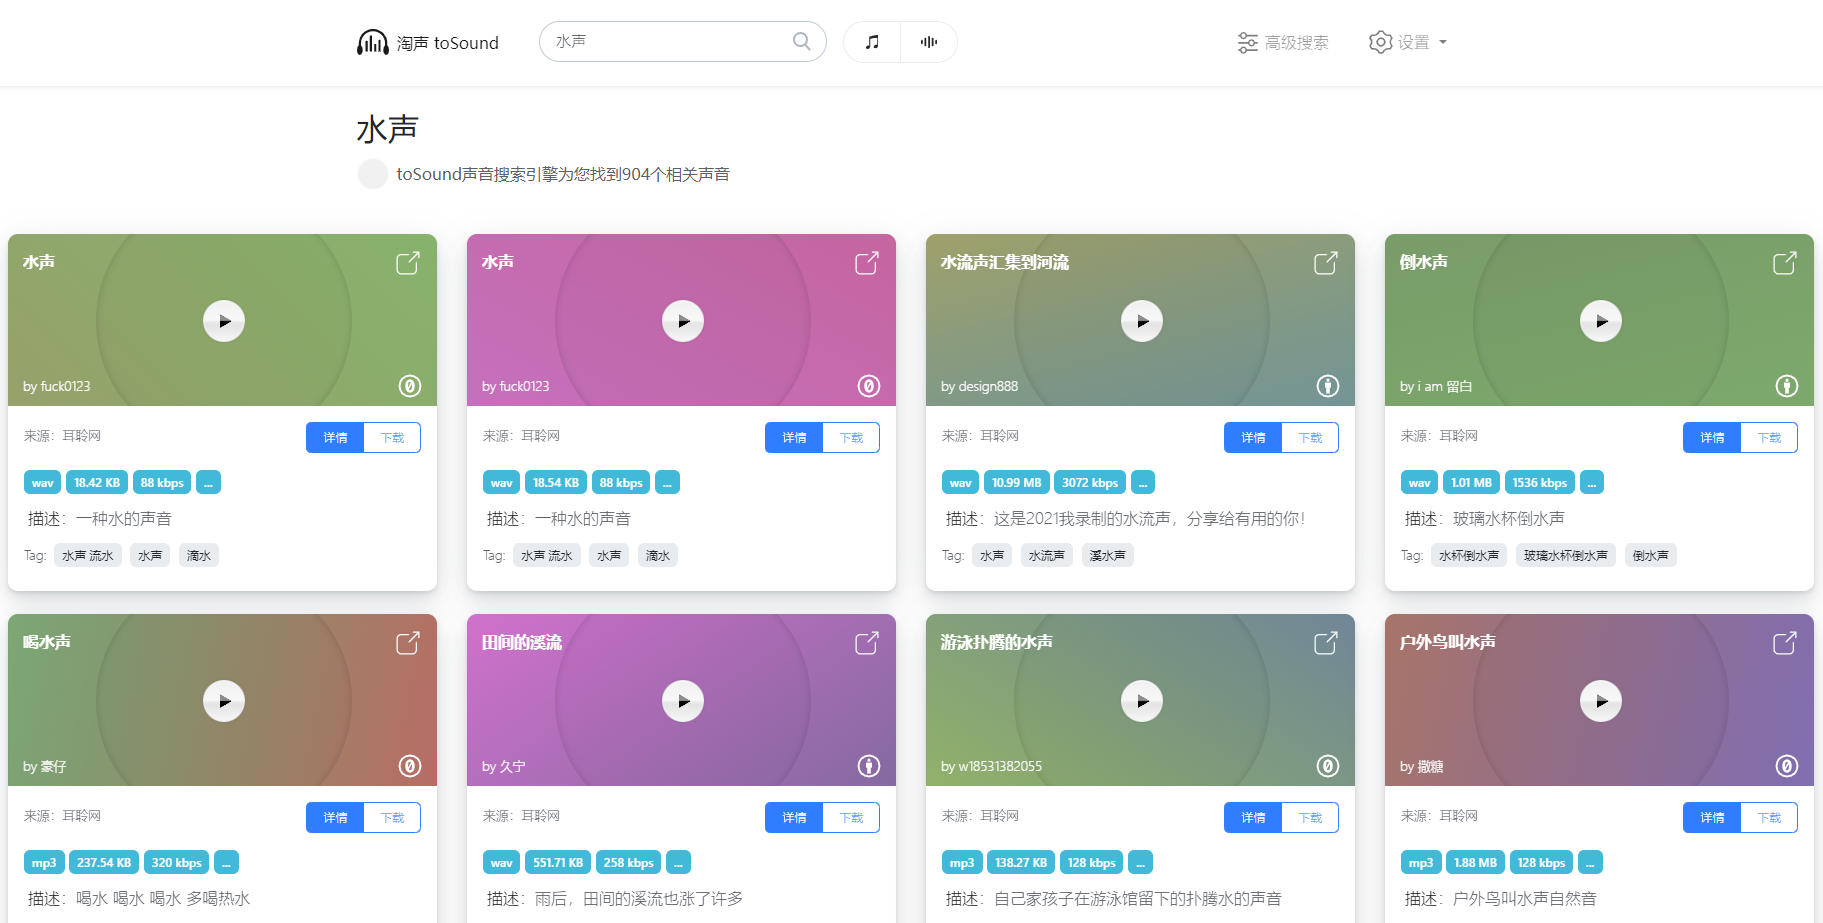Open 喝水声 external link icon
Viewport: 1823px width, 923px height.
408,643
